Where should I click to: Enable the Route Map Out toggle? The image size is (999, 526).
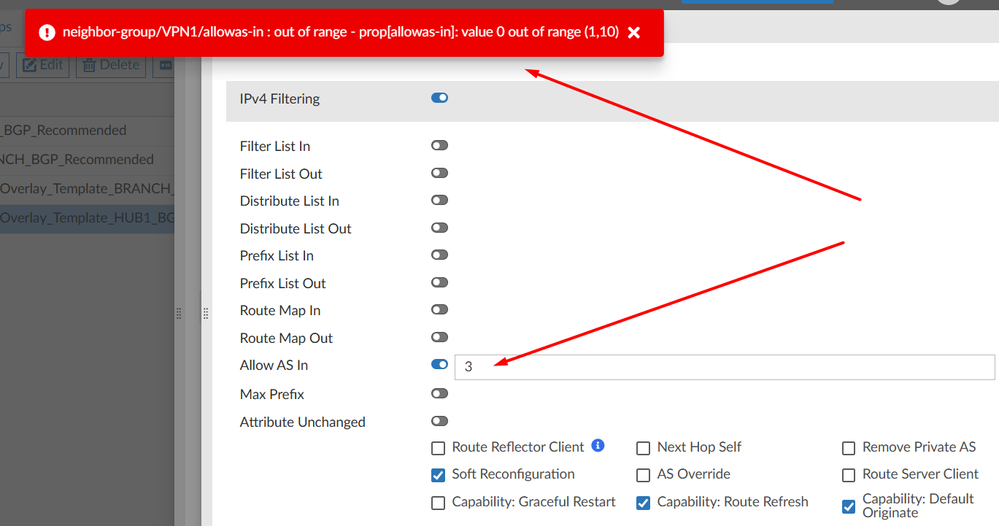[x=439, y=338]
